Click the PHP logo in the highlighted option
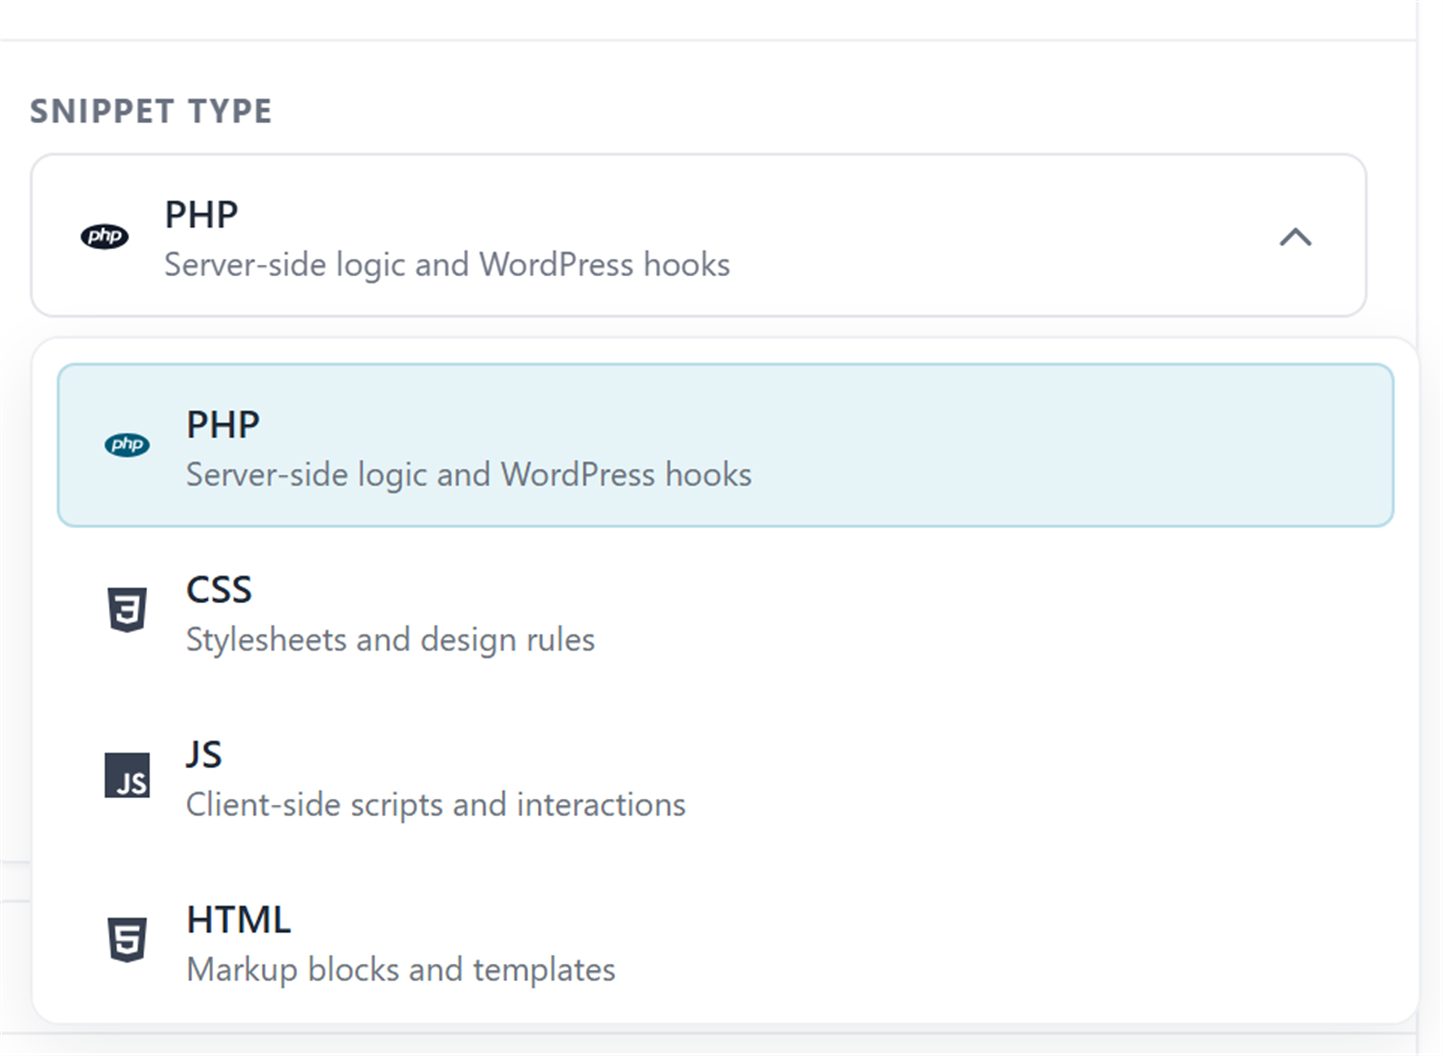Viewport: 1443px width, 1056px height. [127, 444]
